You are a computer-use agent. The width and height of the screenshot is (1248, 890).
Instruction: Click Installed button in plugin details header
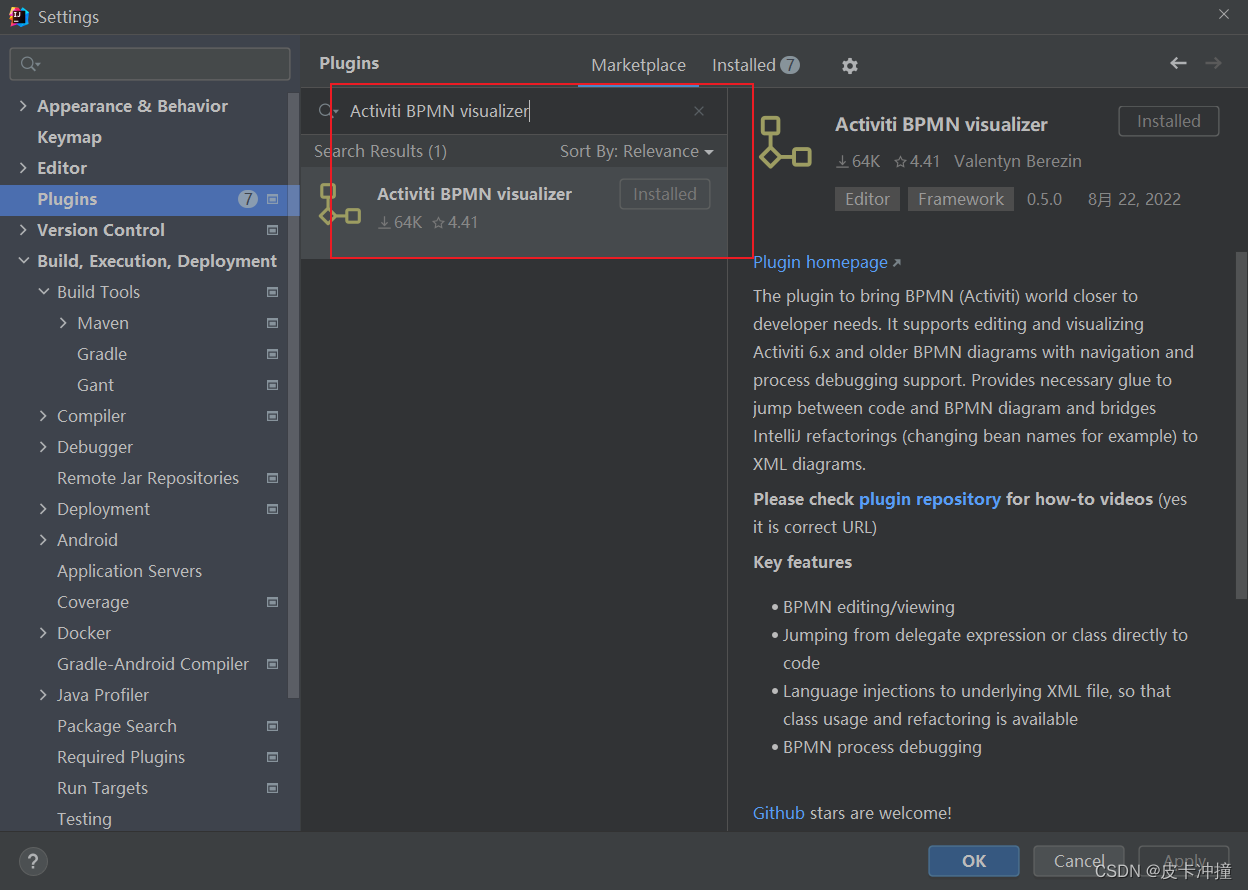[x=1168, y=121]
